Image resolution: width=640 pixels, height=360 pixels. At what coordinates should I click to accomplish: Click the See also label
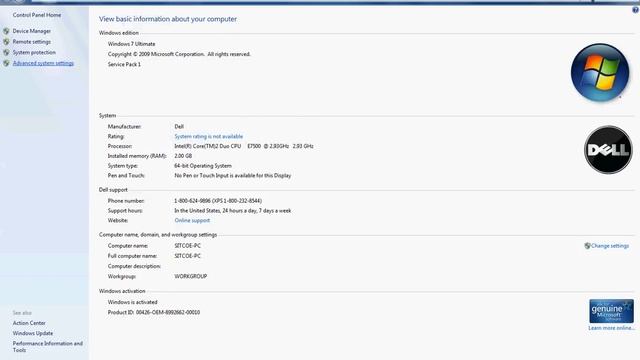(x=22, y=313)
